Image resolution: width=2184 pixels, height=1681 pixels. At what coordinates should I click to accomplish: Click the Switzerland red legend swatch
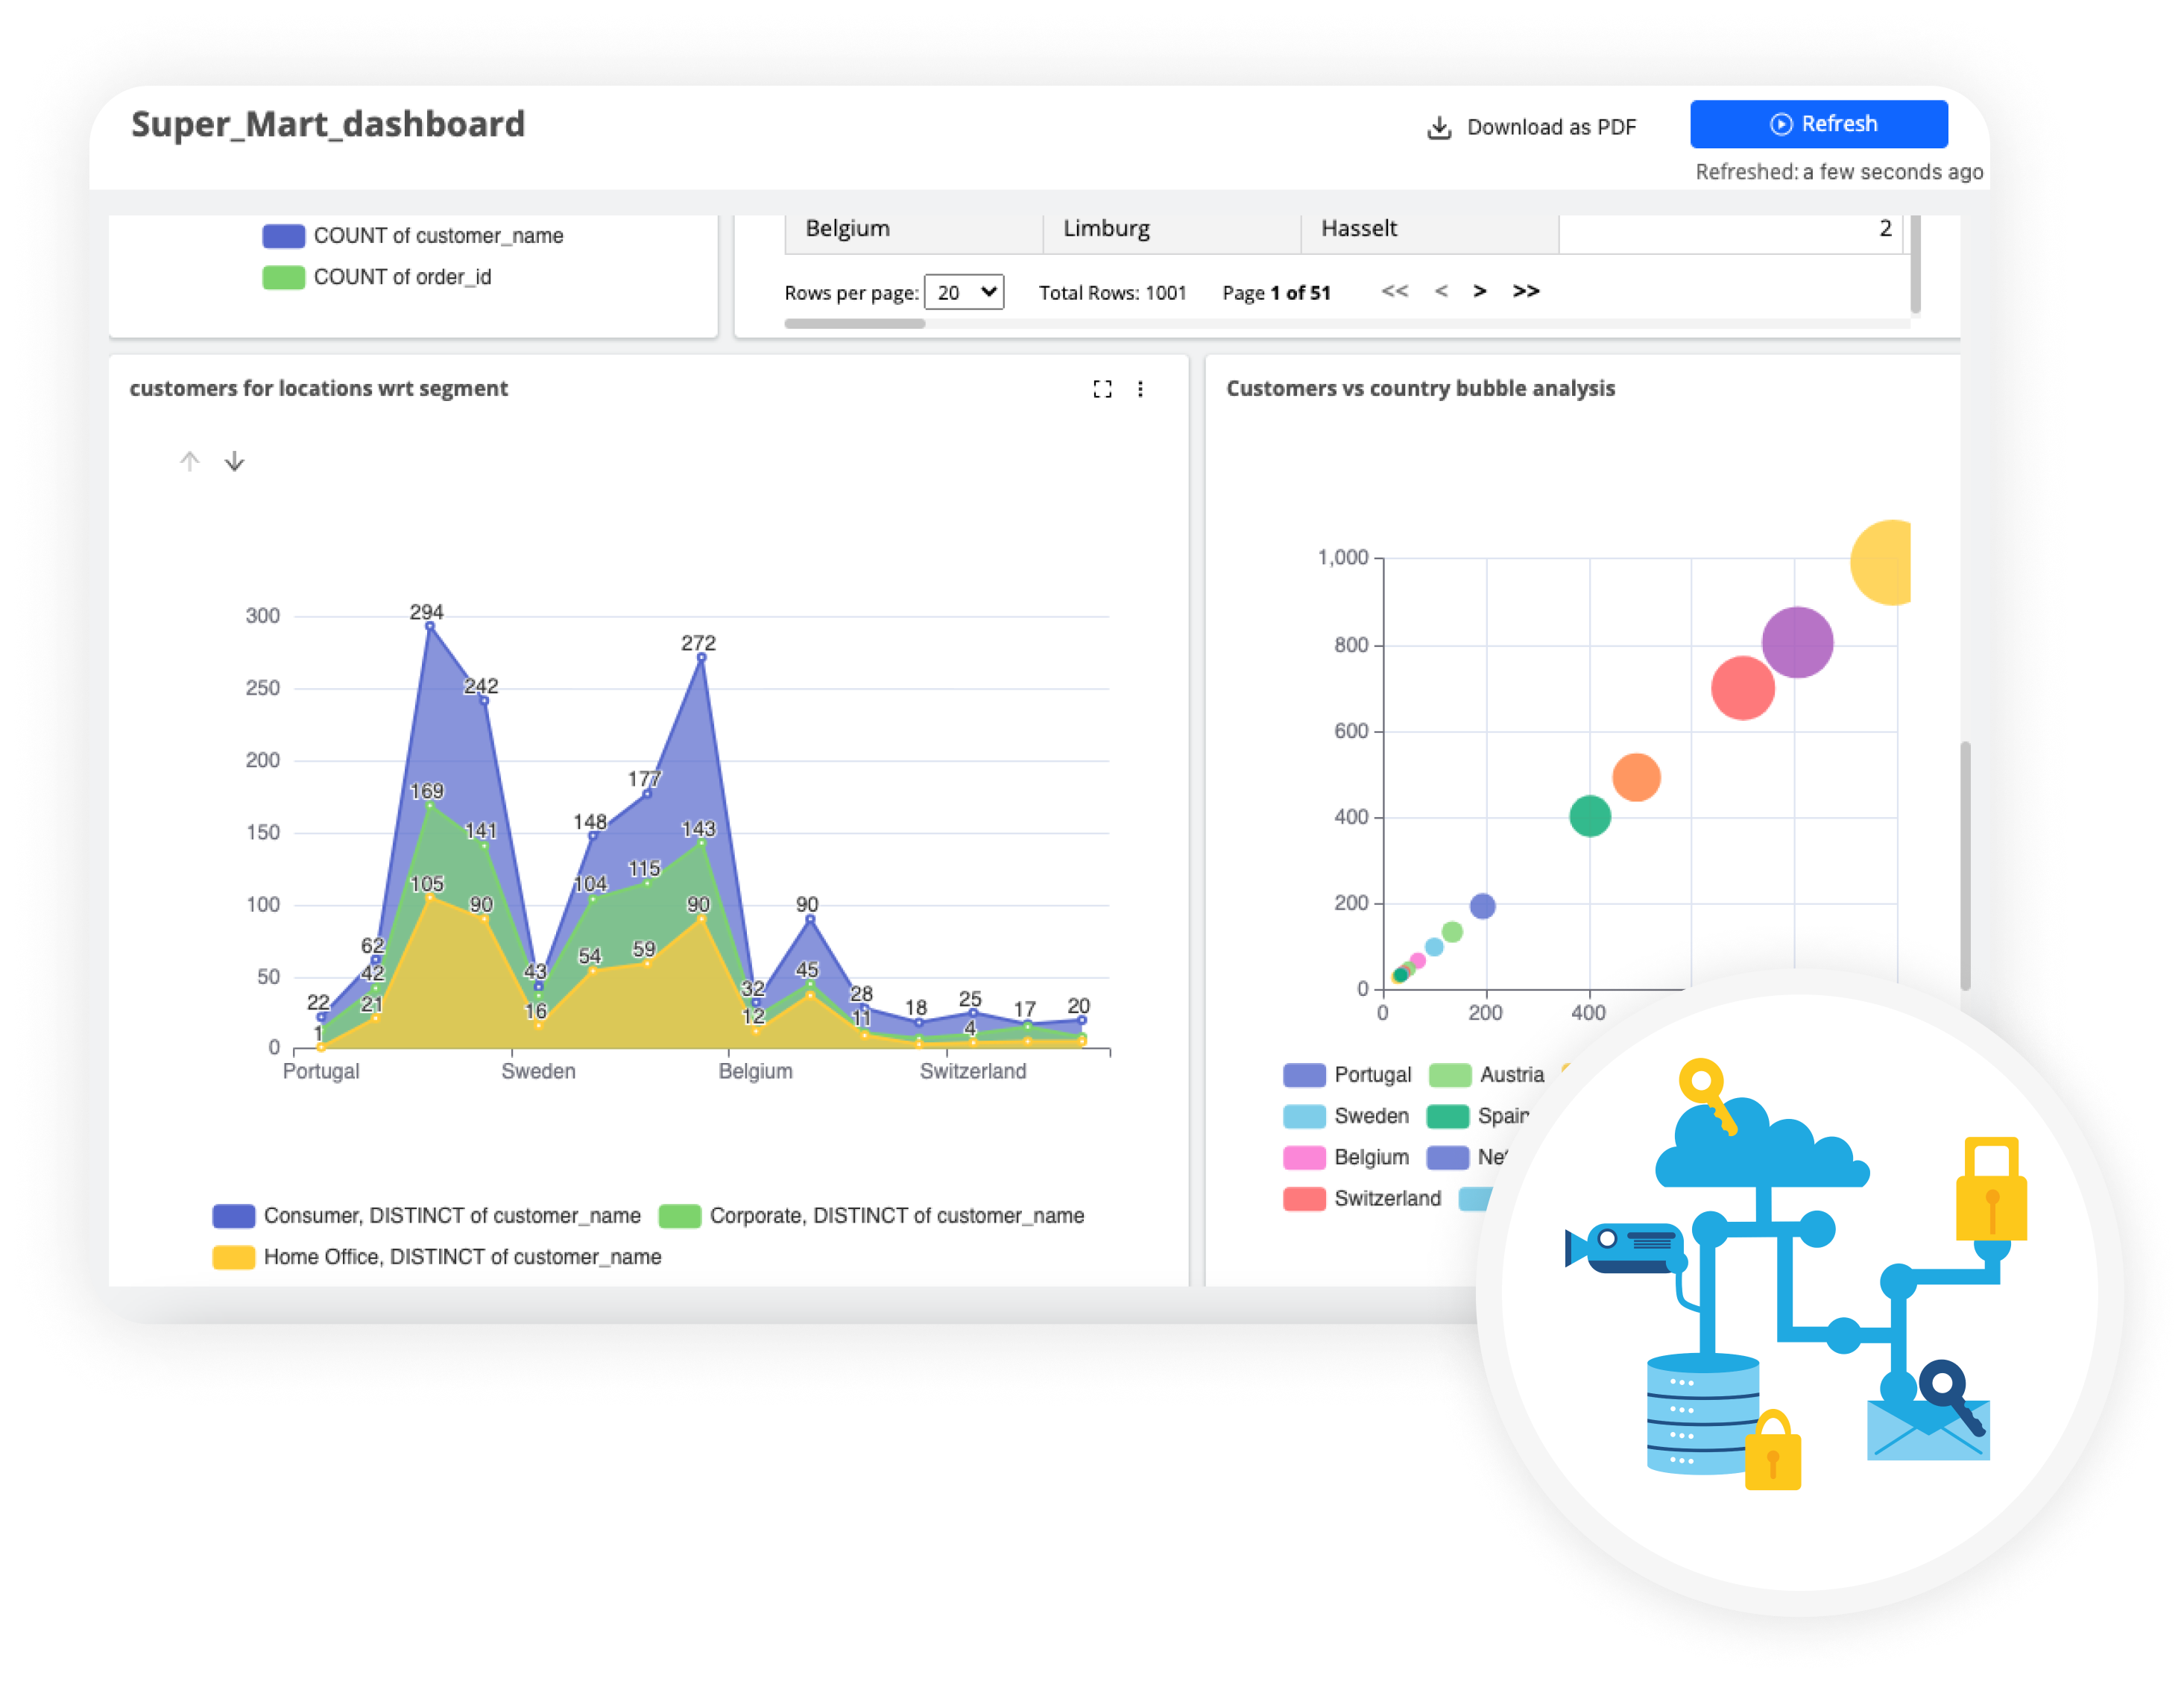point(1304,1198)
